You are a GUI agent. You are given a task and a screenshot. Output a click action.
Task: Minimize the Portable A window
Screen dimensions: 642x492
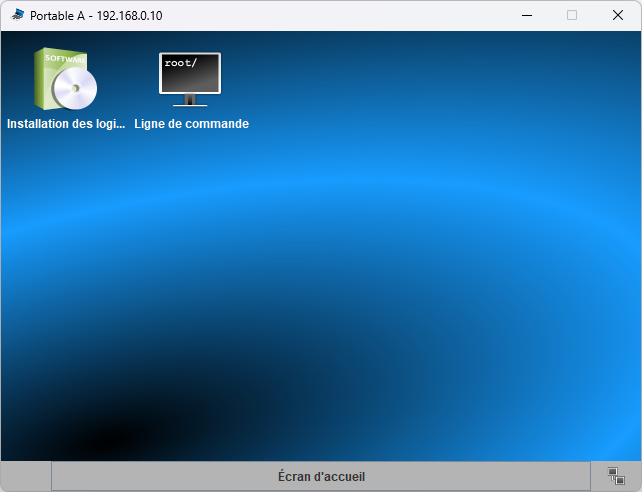click(x=526, y=15)
